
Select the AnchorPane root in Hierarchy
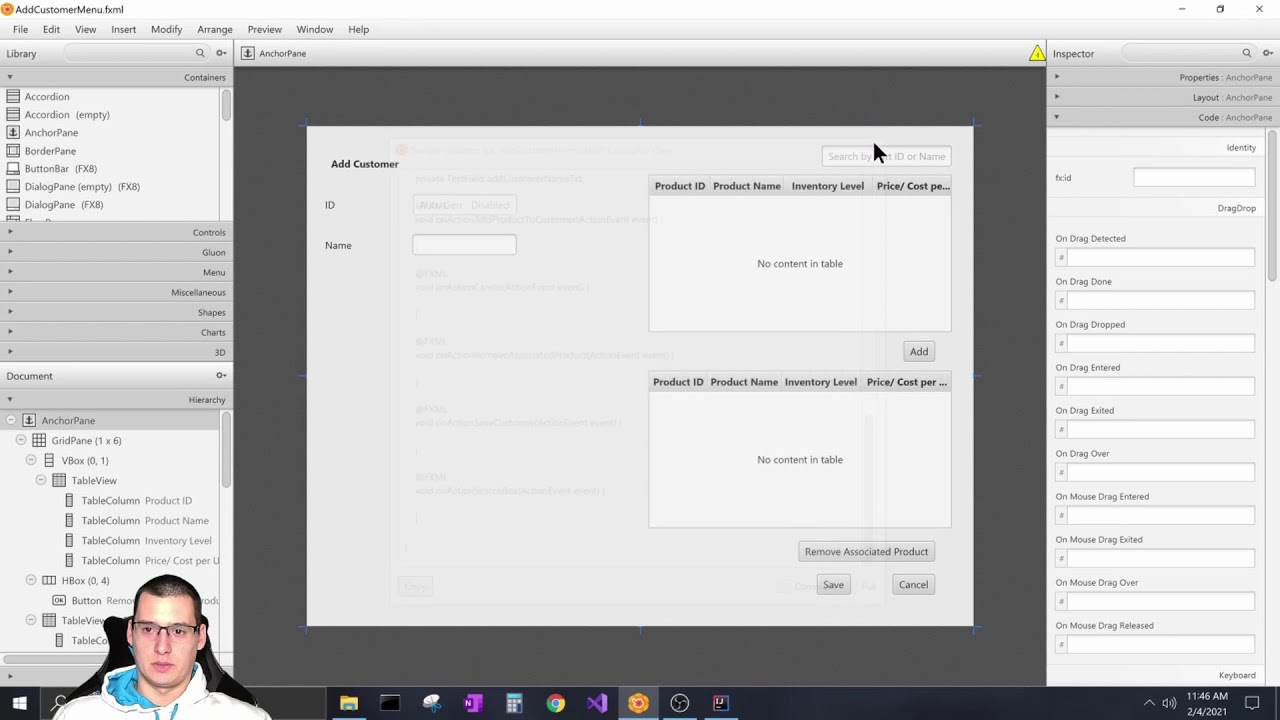110,421
